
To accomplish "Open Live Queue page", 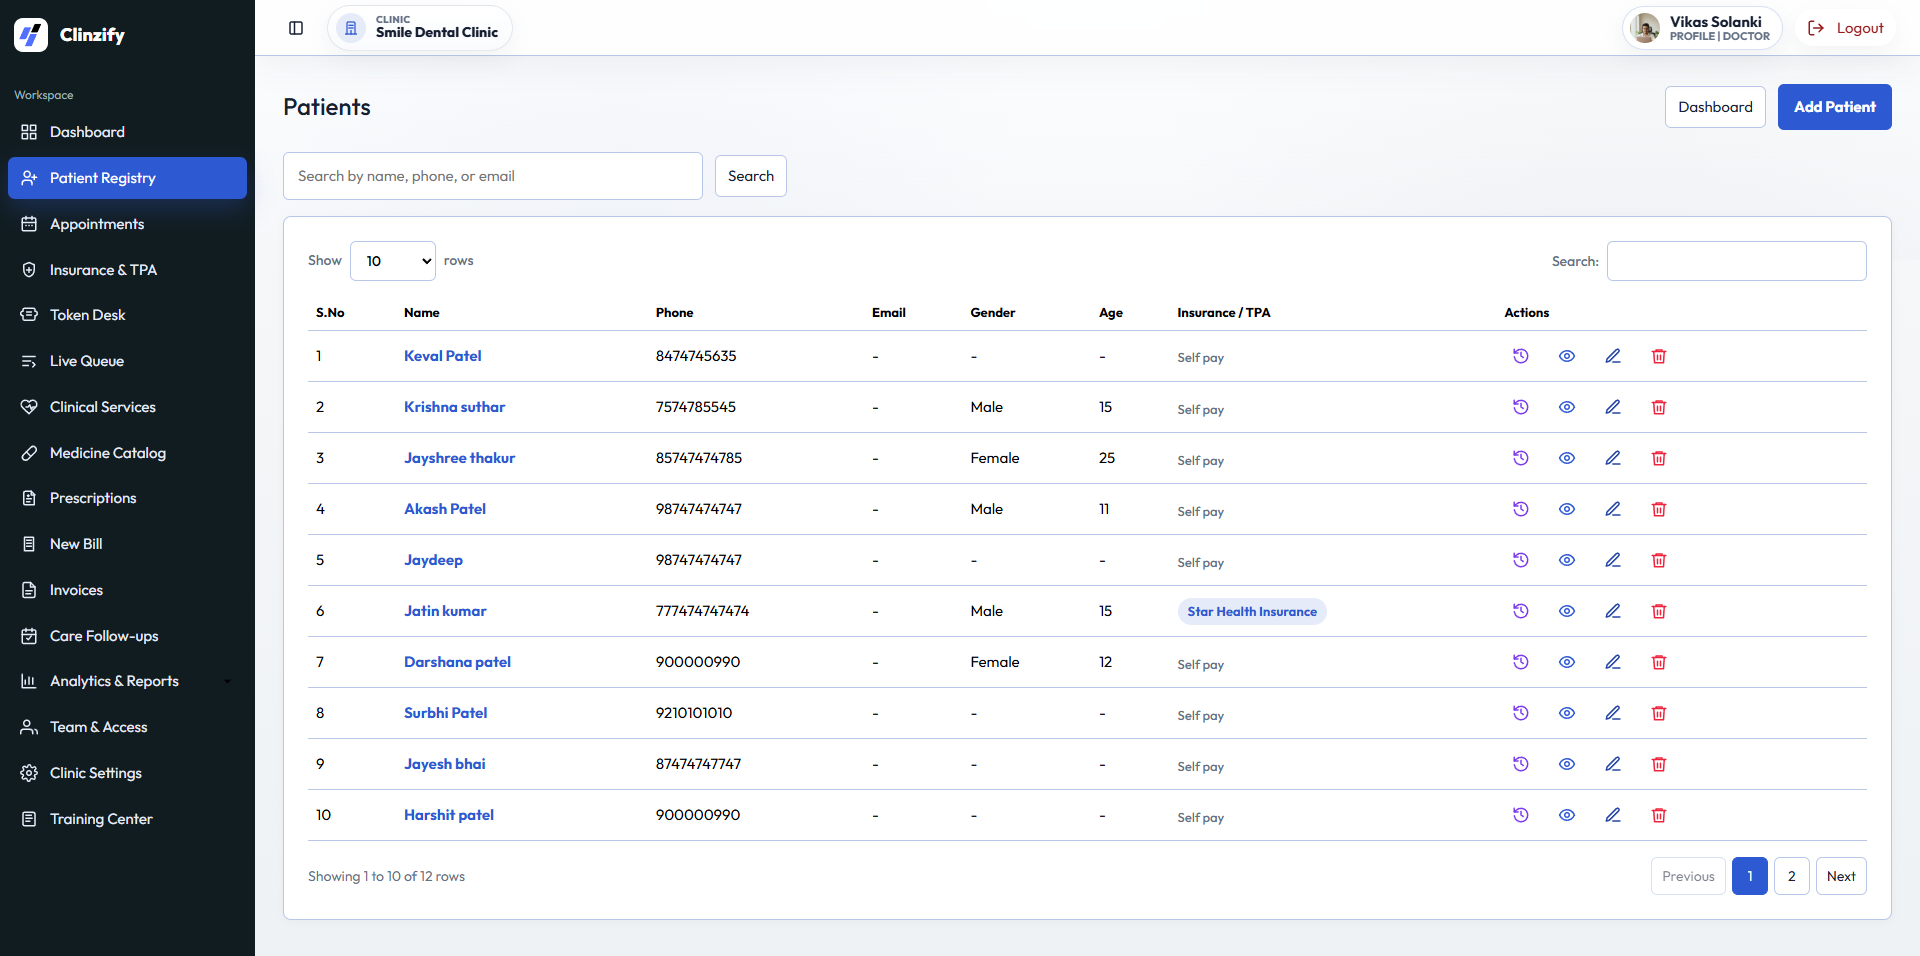I will point(127,361).
